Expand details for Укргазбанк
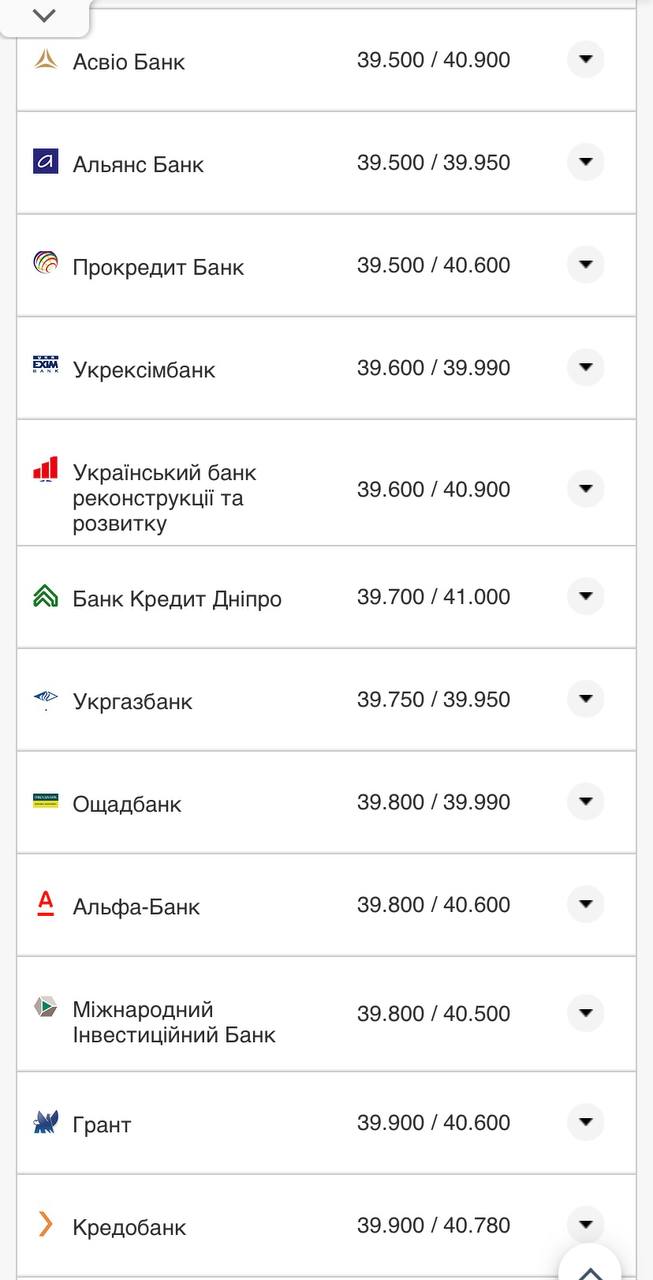 click(585, 700)
